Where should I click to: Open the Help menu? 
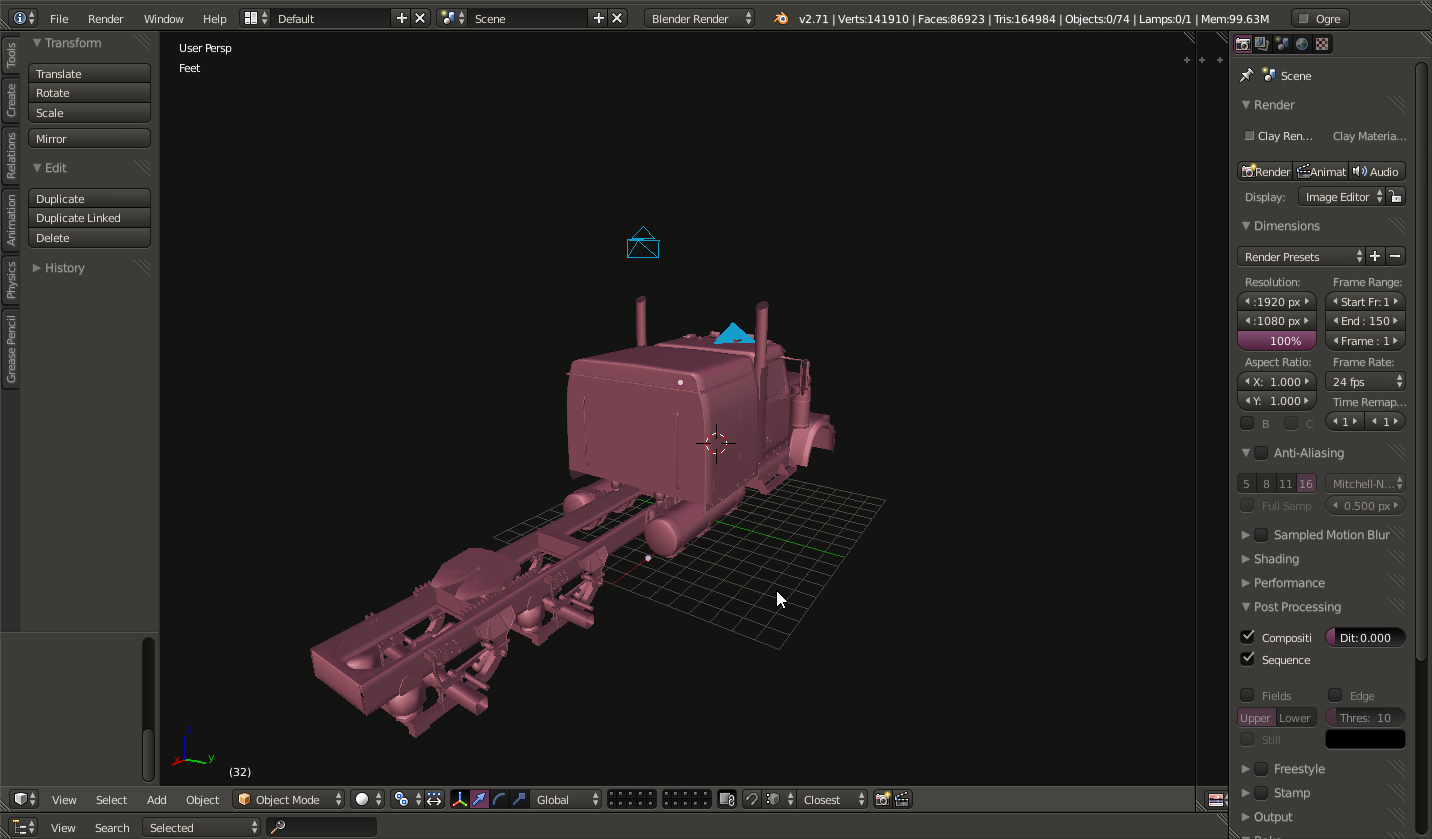tap(214, 19)
